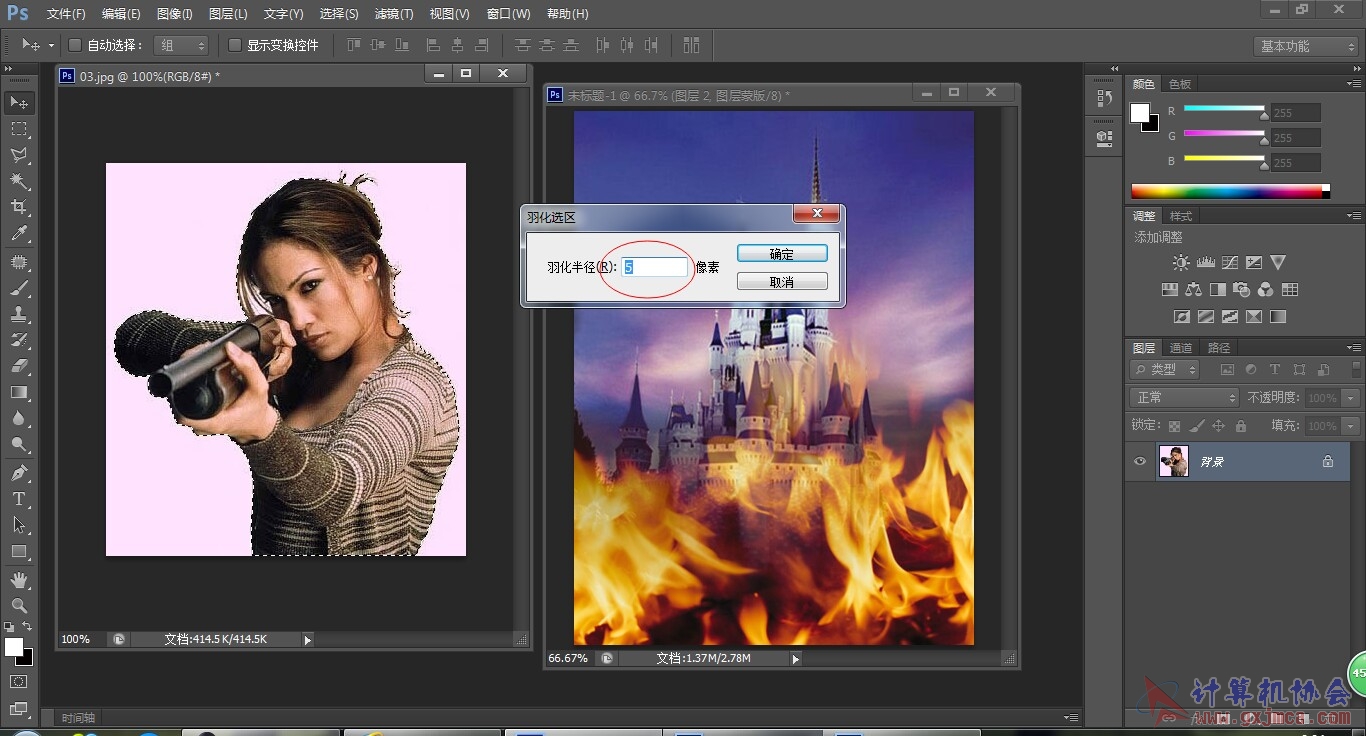Open the Color panel flyout menu

coord(1352,84)
